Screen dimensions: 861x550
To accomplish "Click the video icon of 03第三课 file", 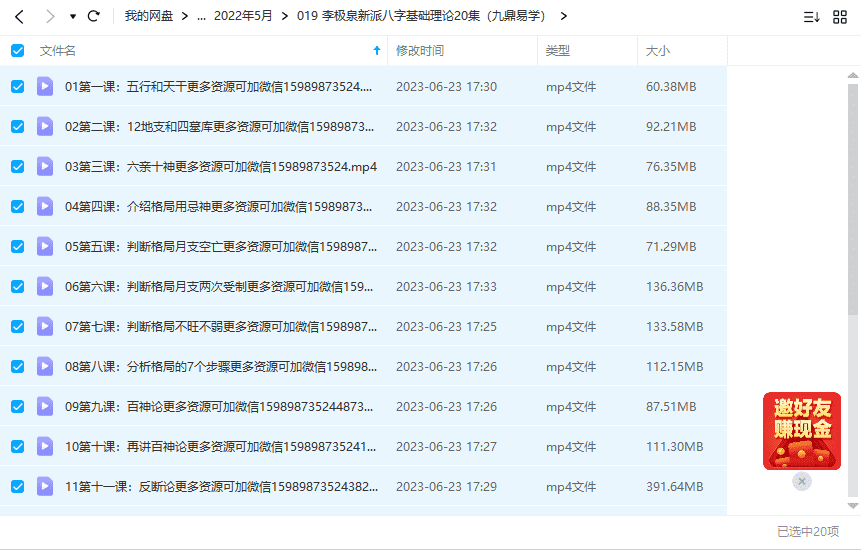I will point(45,166).
